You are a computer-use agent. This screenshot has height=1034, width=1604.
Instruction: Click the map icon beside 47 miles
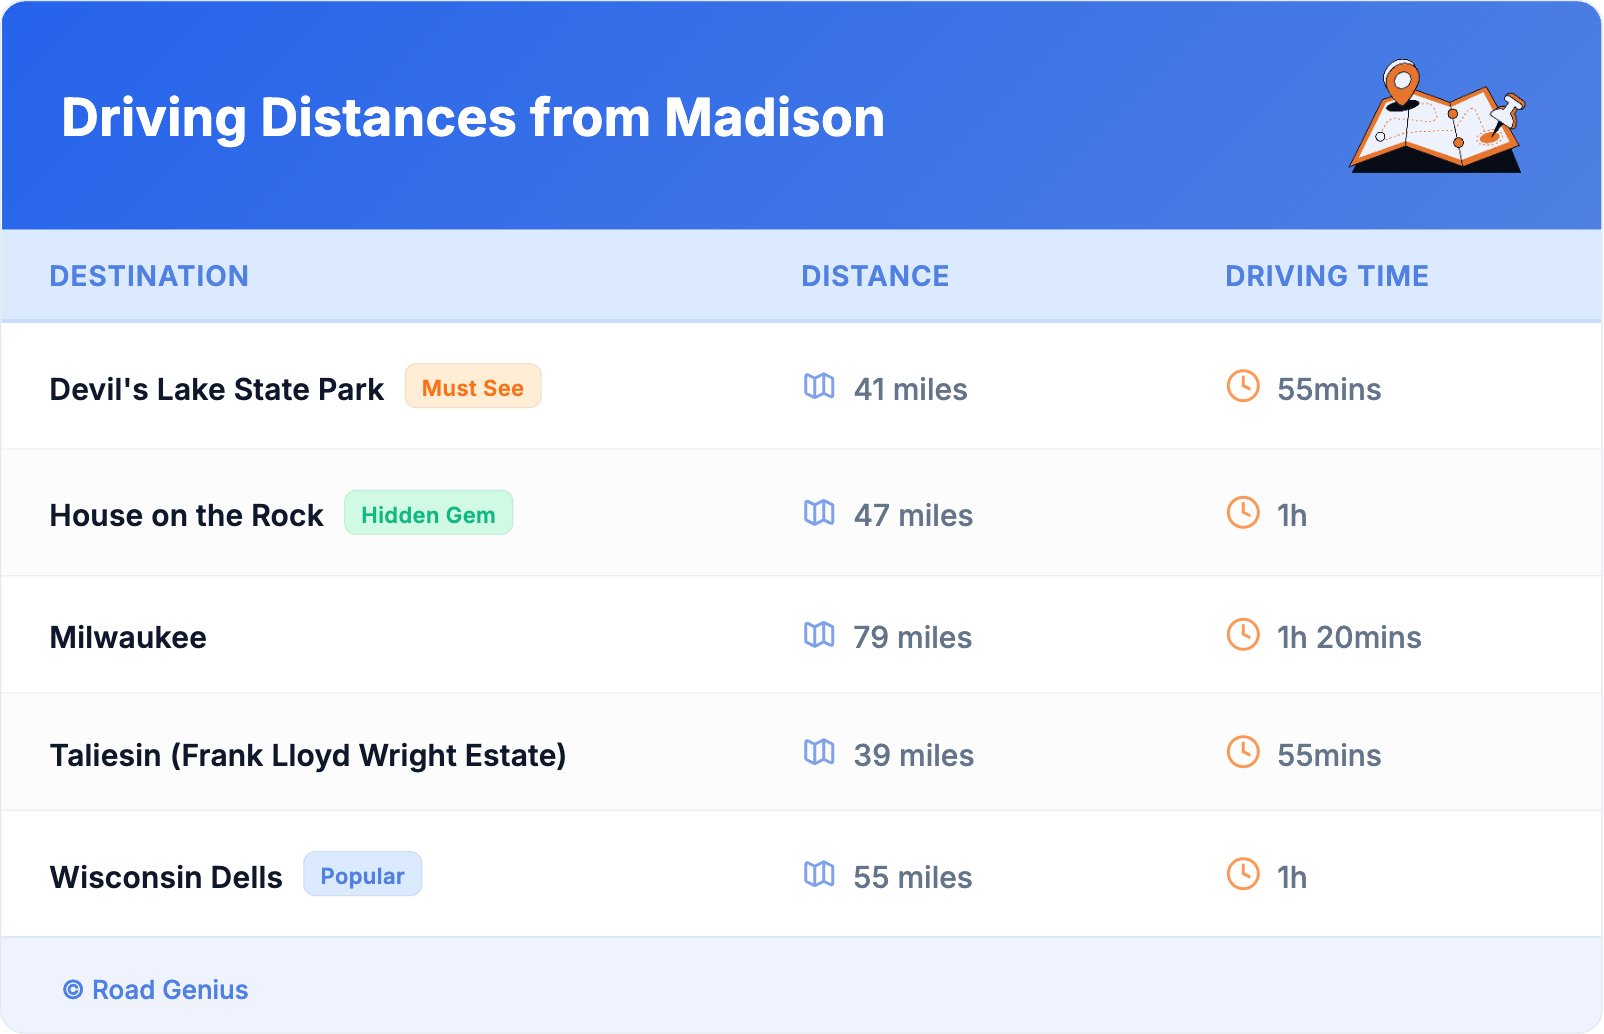pos(819,513)
